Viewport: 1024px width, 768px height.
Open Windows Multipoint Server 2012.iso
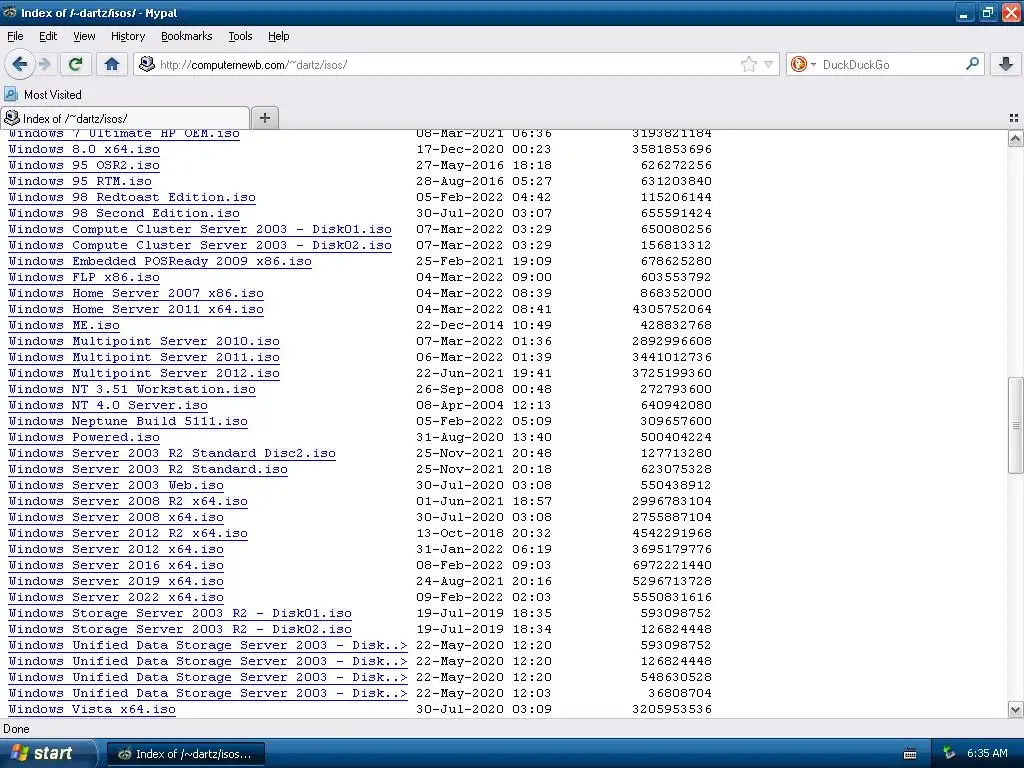144,374
